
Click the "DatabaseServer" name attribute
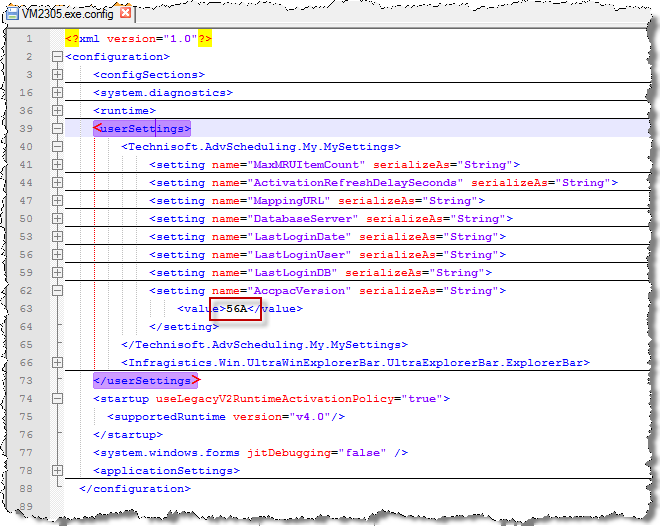click(x=285, y=219)
